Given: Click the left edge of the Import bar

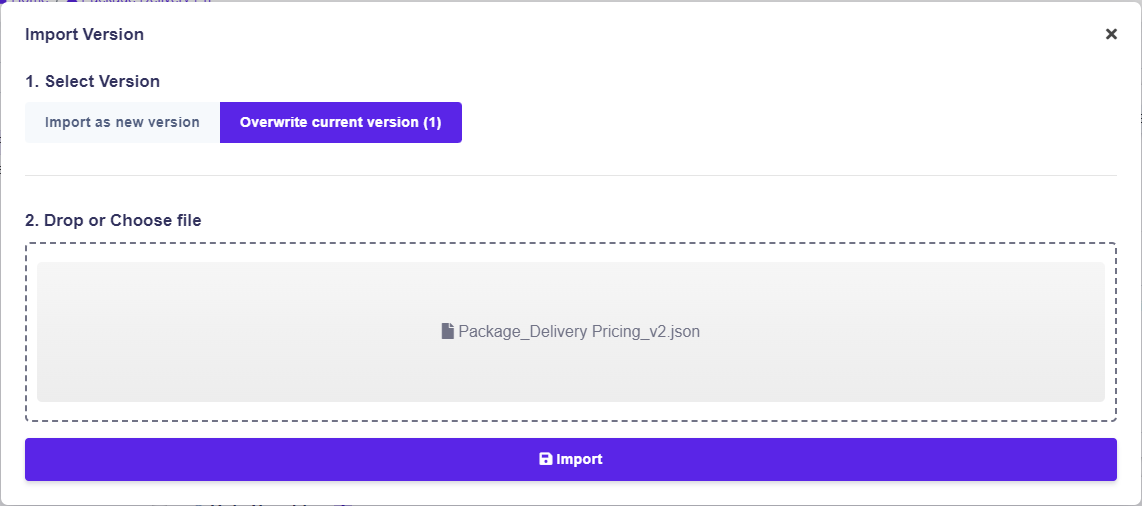Looking at the screenshot, I should point(40,459).
